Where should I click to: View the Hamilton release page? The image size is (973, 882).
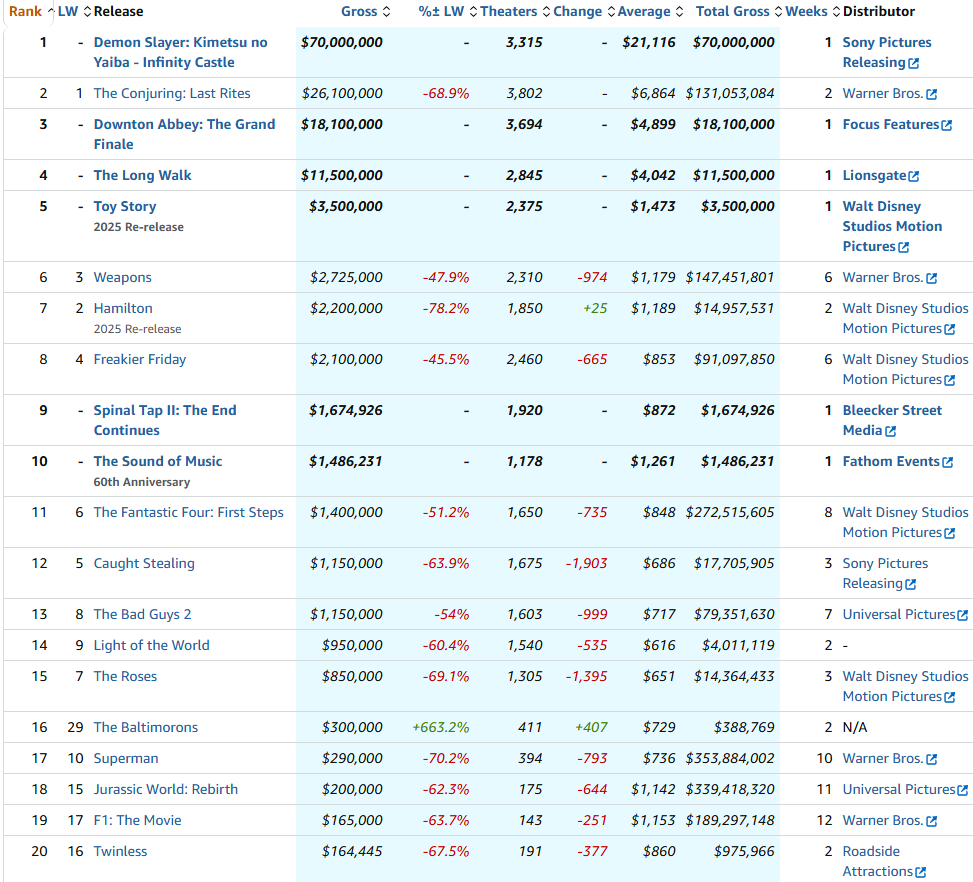point(123,308)
